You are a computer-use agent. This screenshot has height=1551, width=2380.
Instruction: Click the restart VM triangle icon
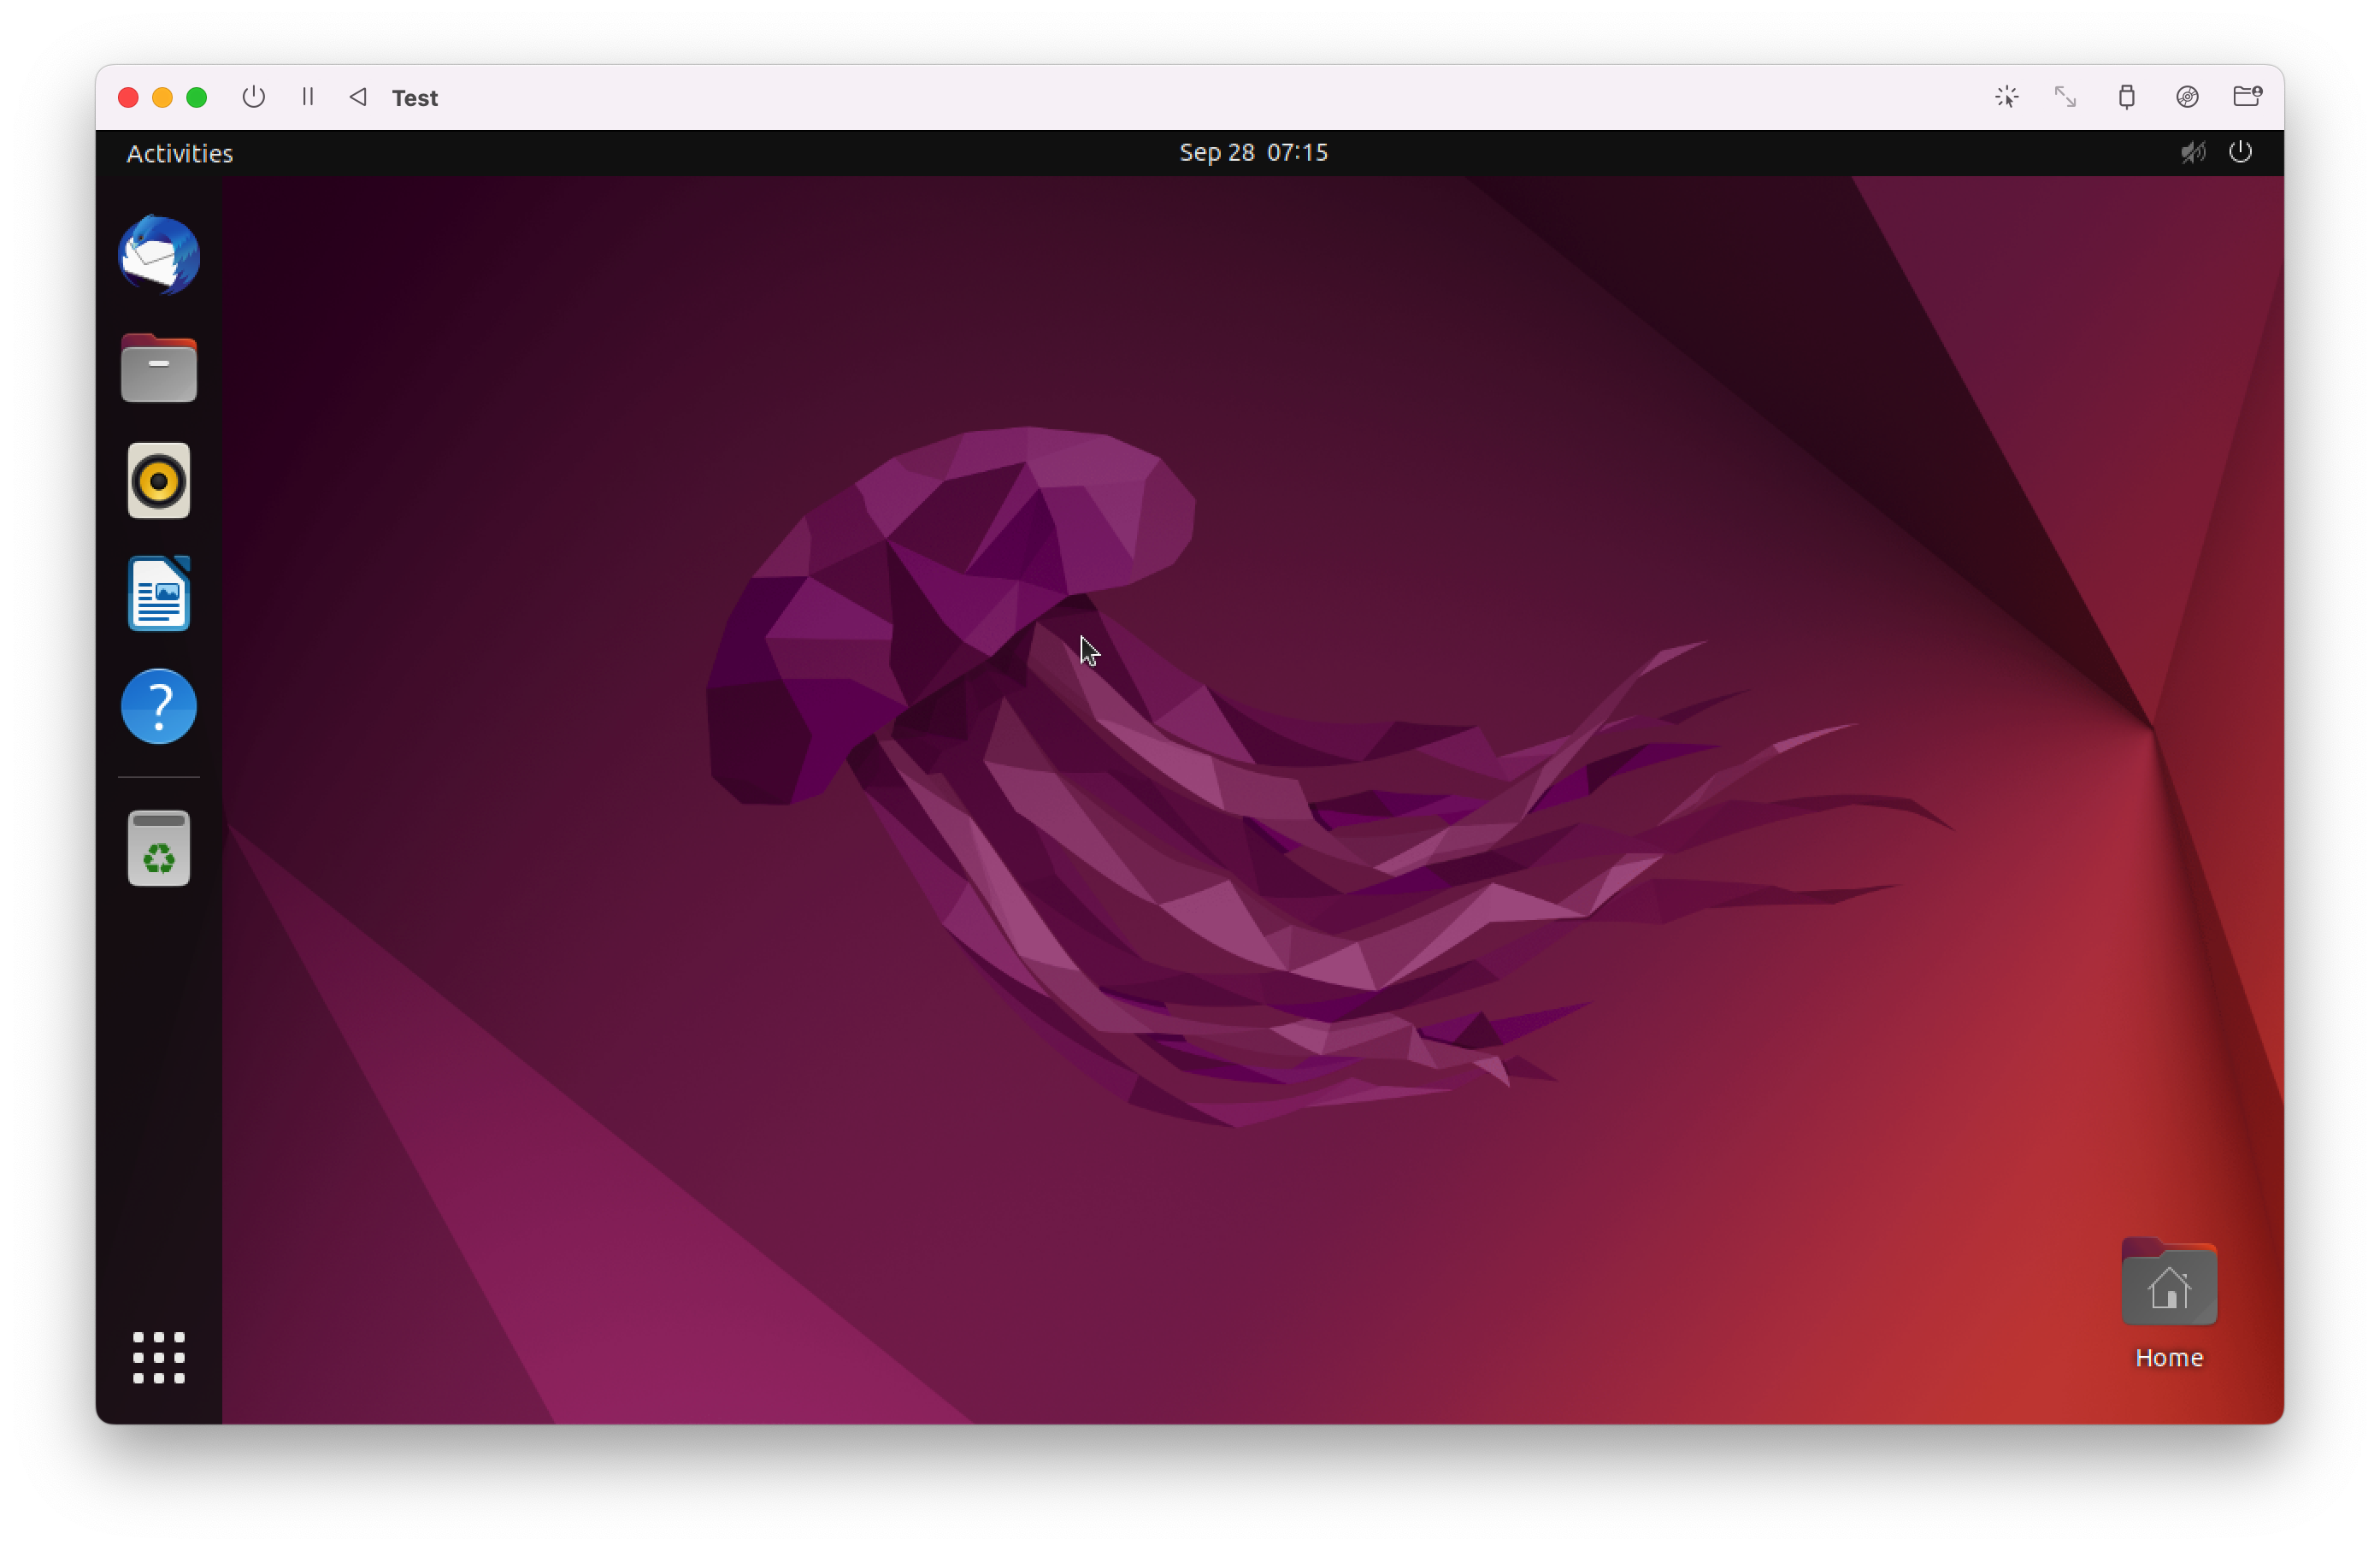click(358, 97)
